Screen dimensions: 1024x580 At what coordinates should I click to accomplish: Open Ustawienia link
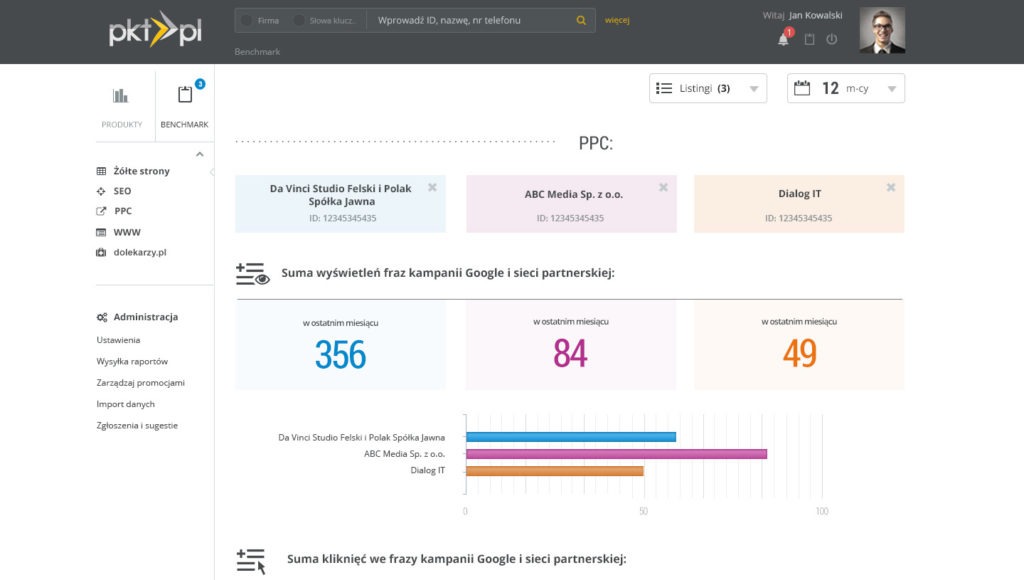(118, 340)
